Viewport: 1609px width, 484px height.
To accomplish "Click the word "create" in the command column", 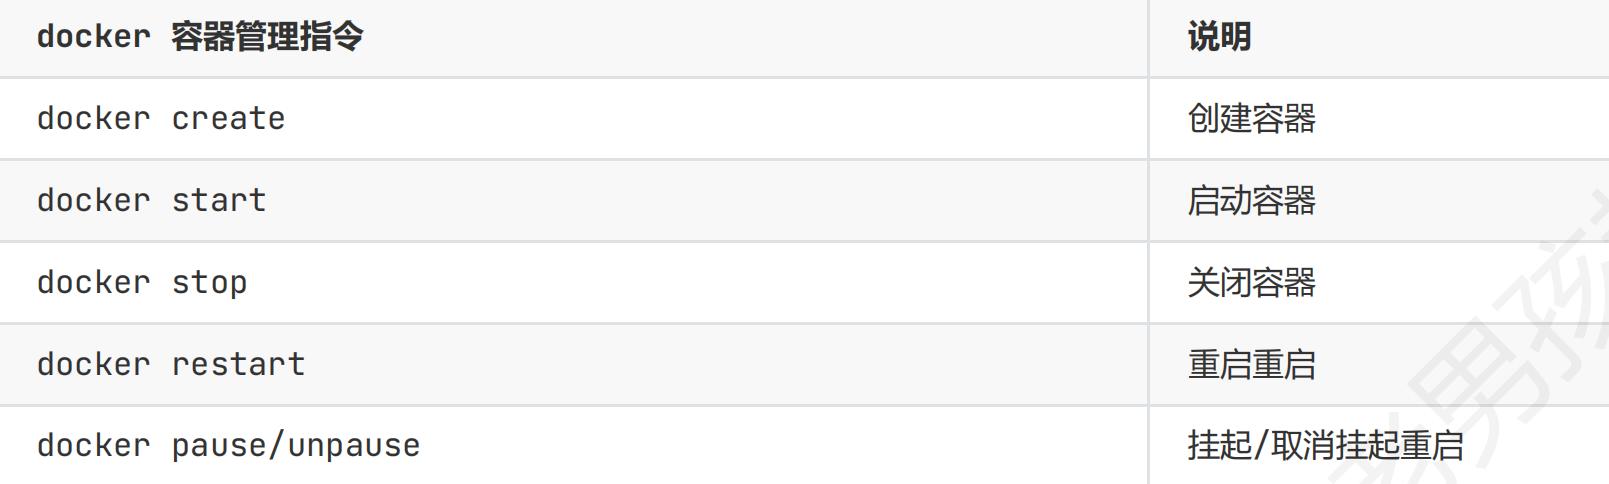I will point(228,119).
